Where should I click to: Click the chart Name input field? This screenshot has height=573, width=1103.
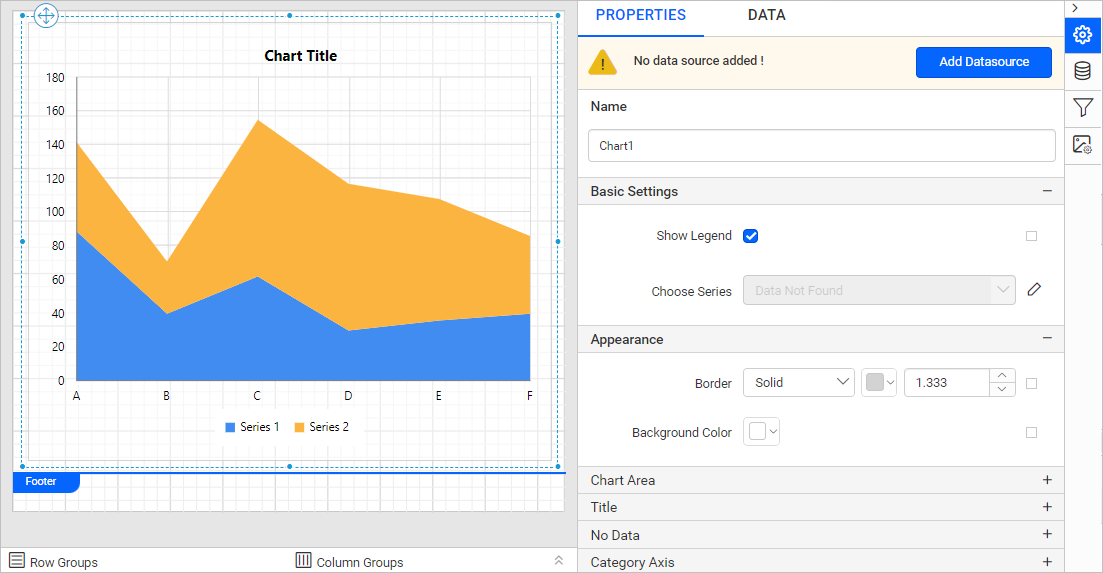coord(821,146)
